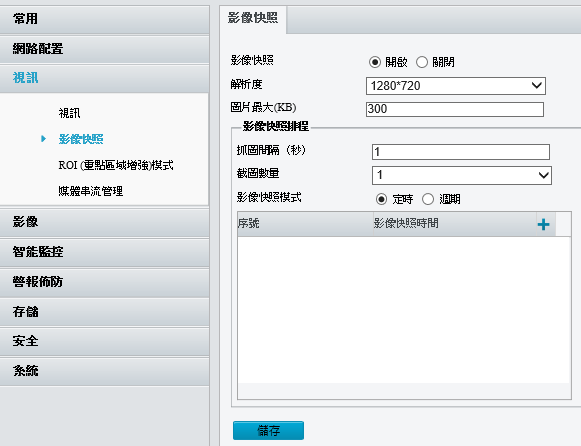Viewport: 581px width, 446px height.
Task: Open the 截圖數量 dropdown
Action: [x=462, y=175]
